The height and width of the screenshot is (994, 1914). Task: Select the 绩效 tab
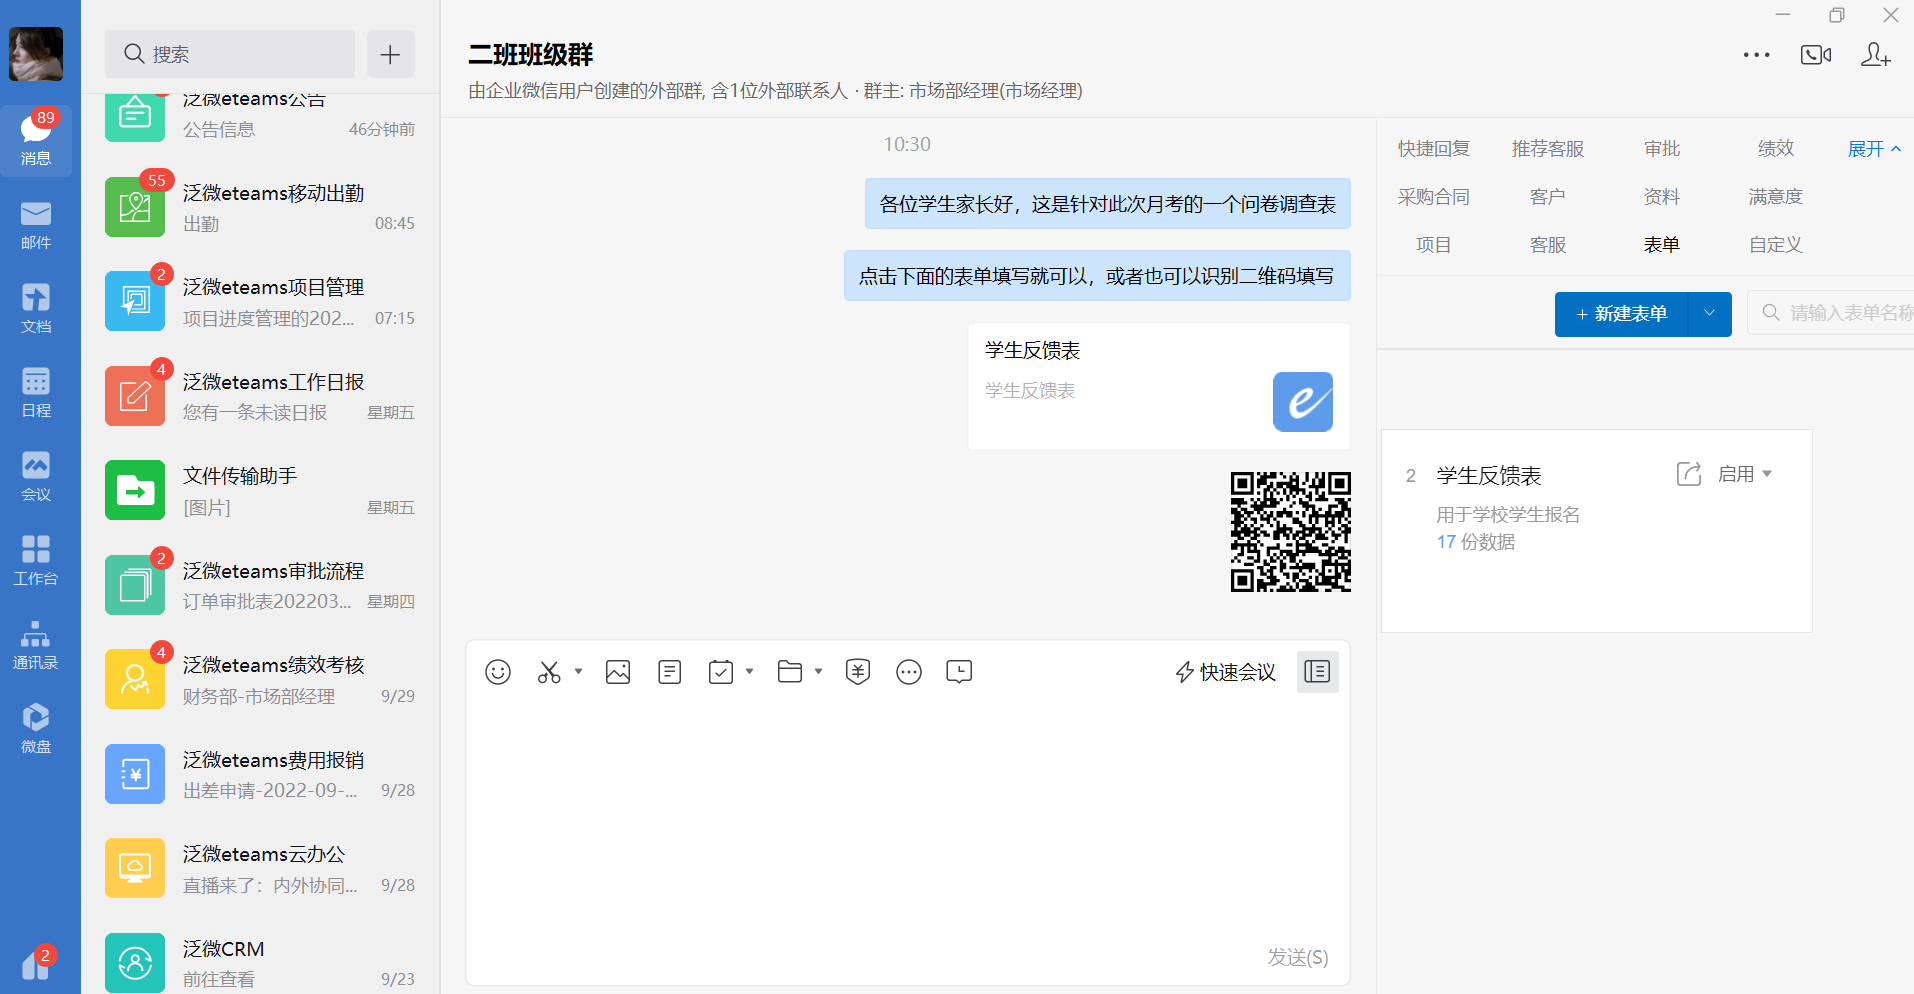point(1776,149)
